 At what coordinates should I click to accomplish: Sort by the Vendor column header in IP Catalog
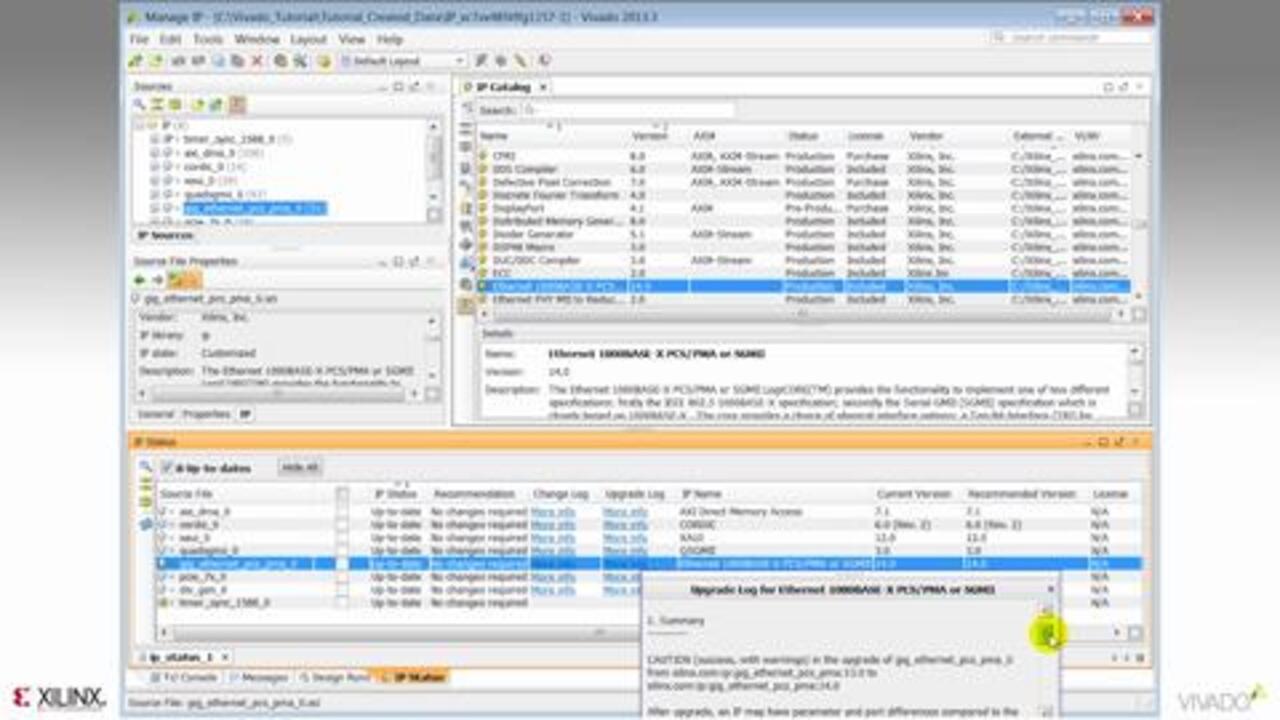(926, 137)
